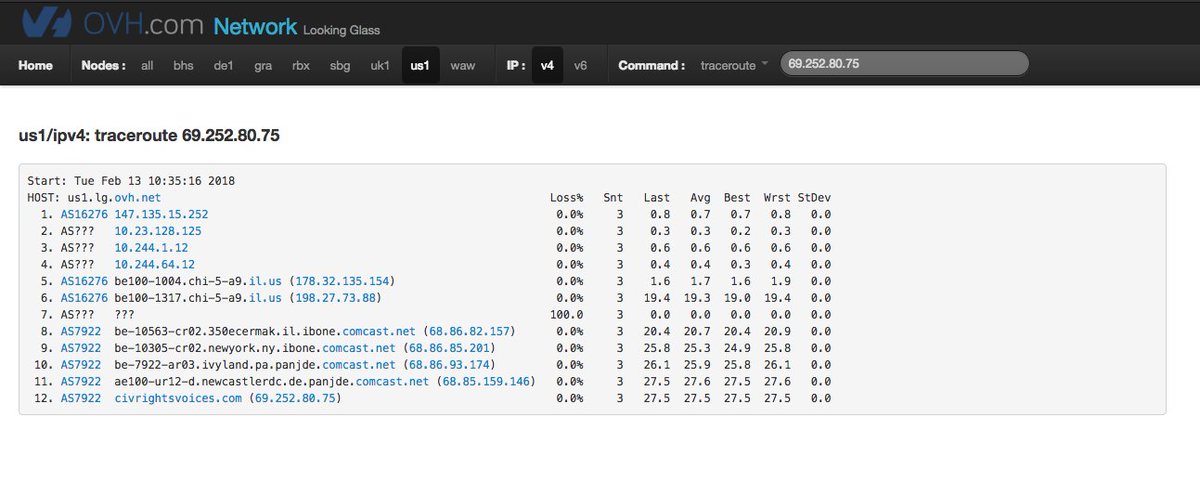The image size is (1200, 482).
Task: Open civrightsvoices.com link
Action: coord(178,397)
